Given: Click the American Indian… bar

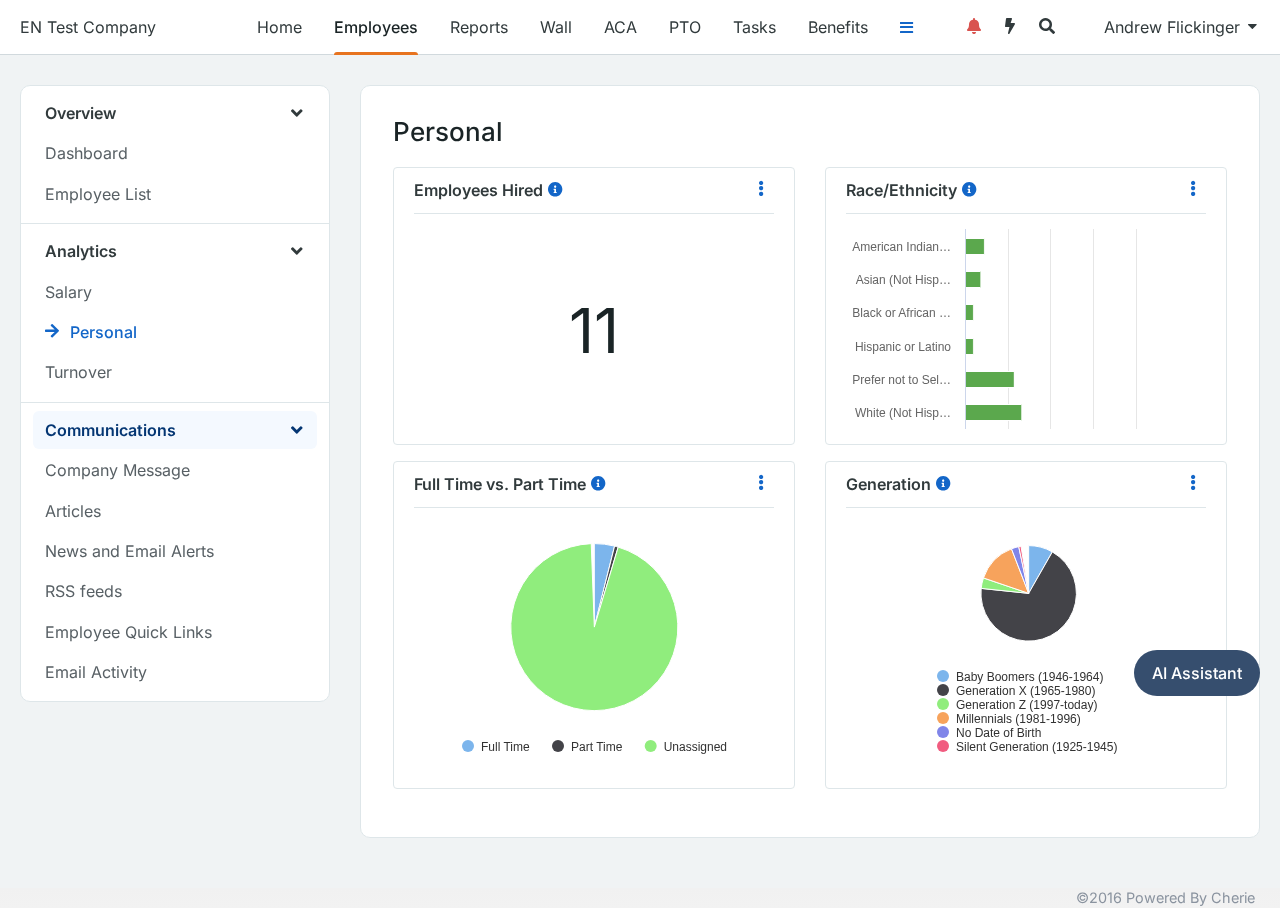Looking at the screenshot, I should coord(975,246).
